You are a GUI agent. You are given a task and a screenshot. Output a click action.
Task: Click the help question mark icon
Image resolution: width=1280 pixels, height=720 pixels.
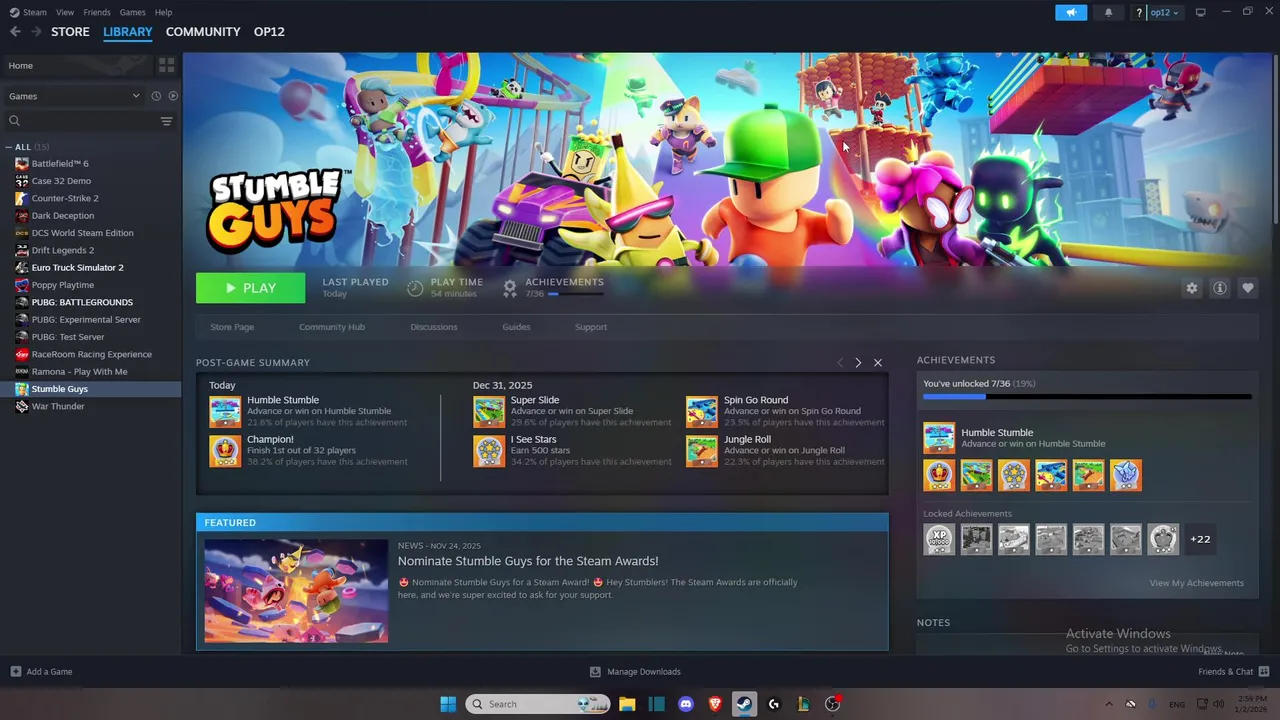1138,12
